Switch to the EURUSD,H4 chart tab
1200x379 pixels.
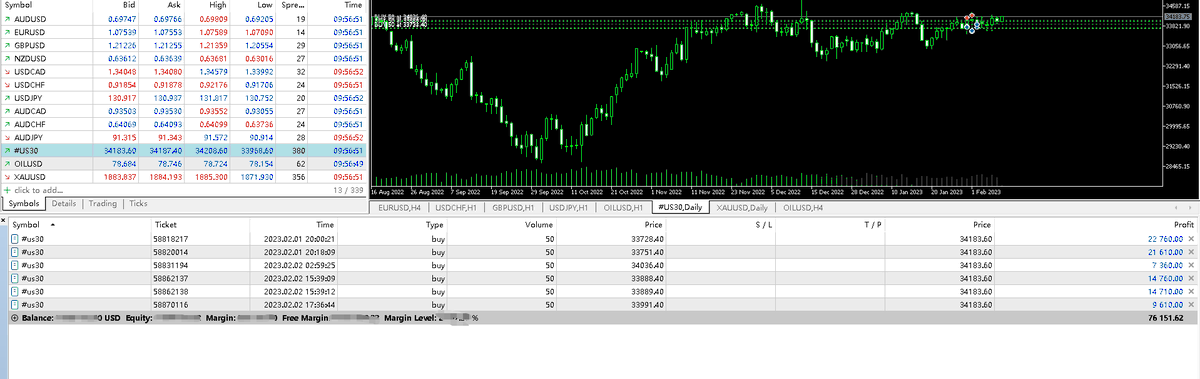[x=400, y=207]
